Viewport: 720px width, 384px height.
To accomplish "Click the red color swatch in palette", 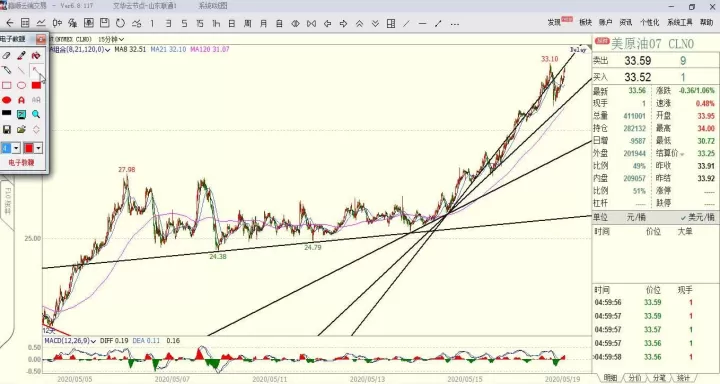I will [28, 148].
